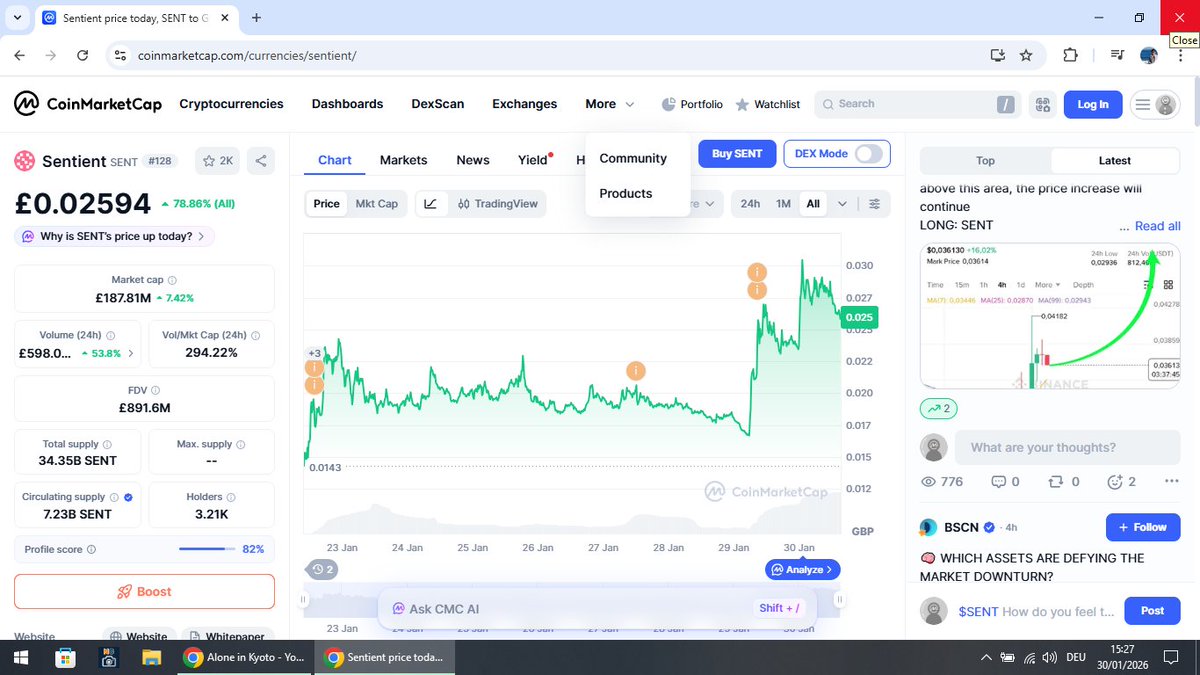Open the hamburger profile menu
Image resolution: width=1200 pixels, height=675 pixels.
click(x=1154, y=104)
